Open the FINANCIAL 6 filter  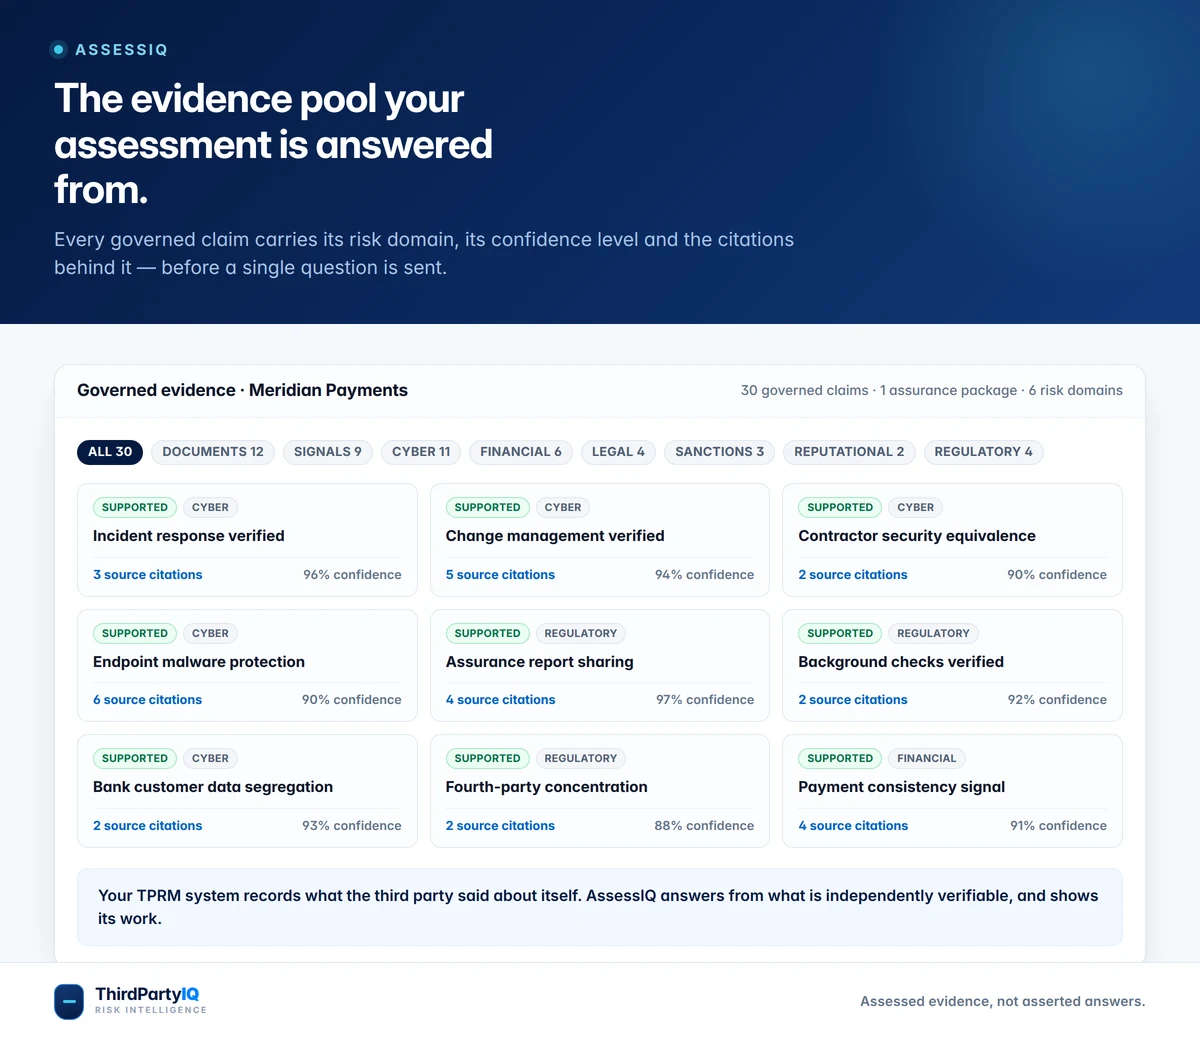tap(521, 452)
